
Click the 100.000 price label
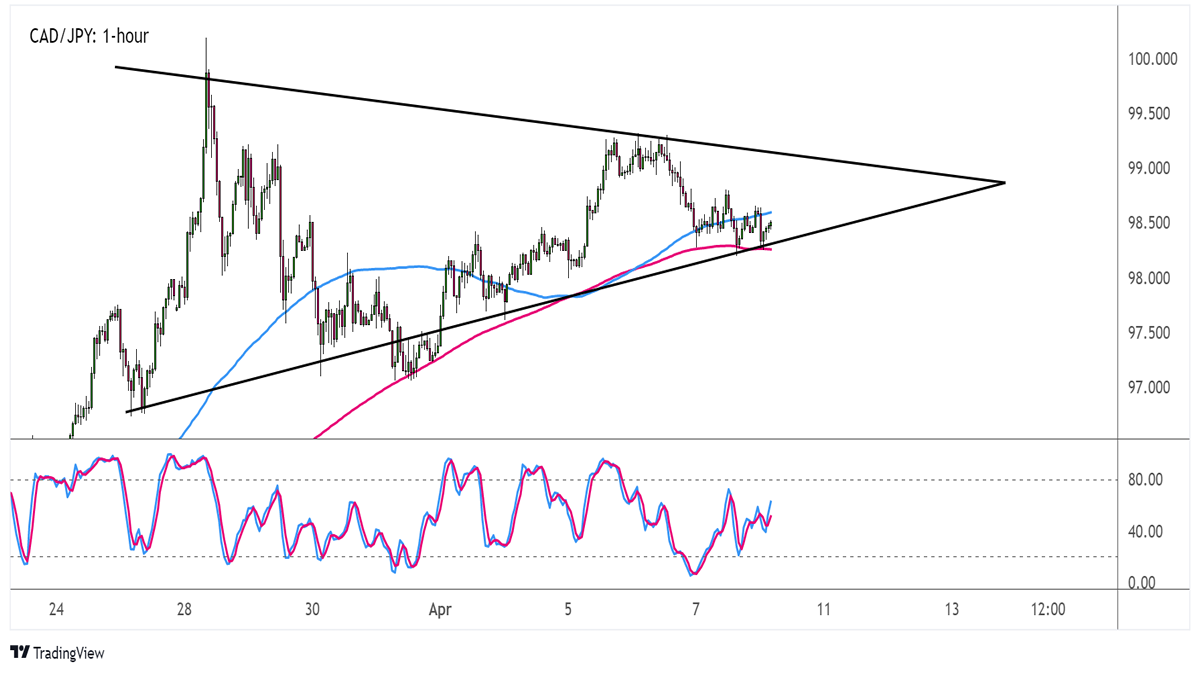(1151, 60)
